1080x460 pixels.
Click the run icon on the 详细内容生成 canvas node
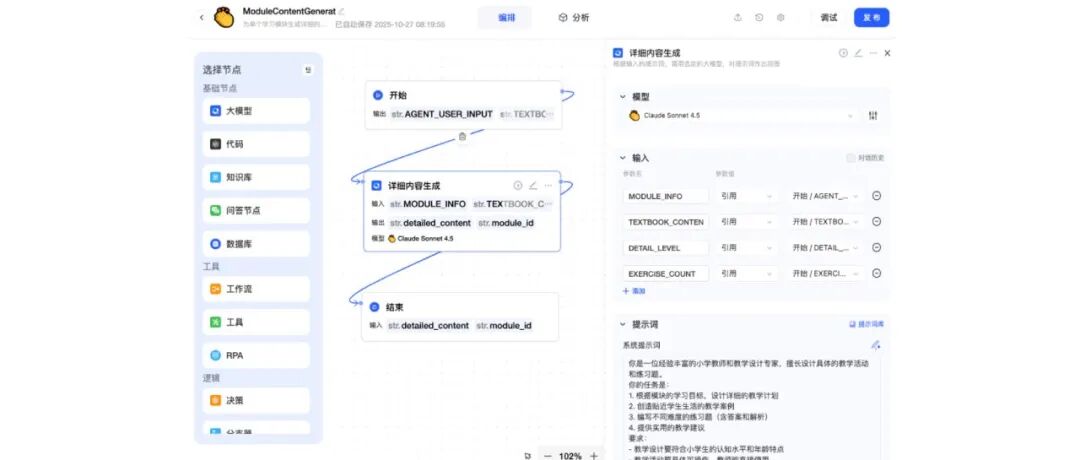click(518, 185)
